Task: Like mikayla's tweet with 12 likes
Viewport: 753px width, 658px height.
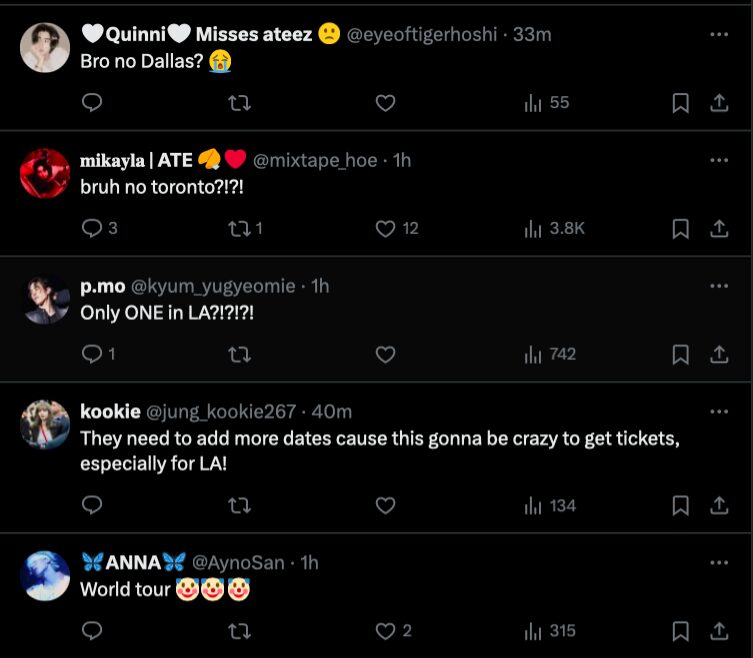Action: (385, 229)
